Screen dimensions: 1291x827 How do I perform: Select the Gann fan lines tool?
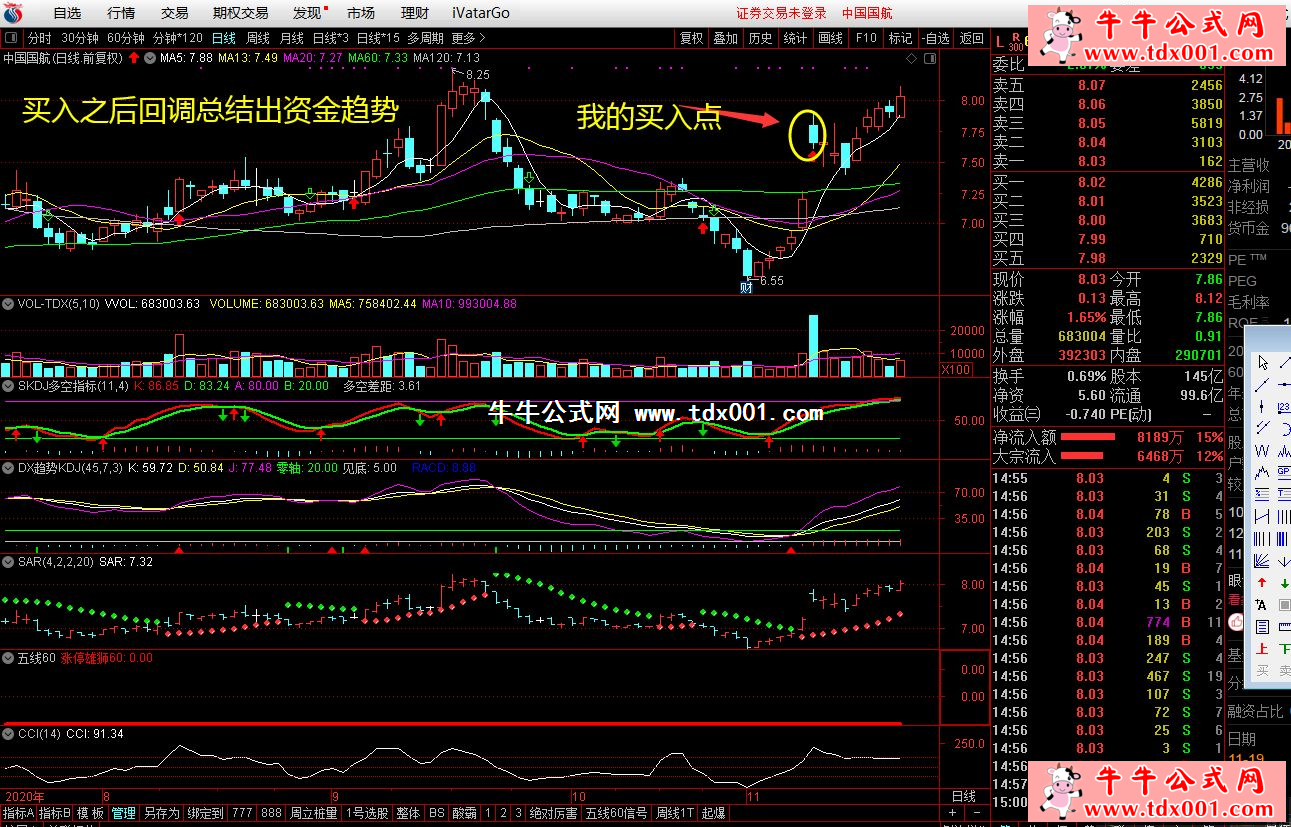click(1262, 561)
